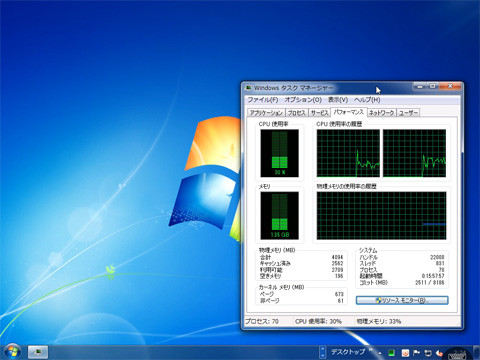Switch to アプリケーション tab

(x=266, y=113)
